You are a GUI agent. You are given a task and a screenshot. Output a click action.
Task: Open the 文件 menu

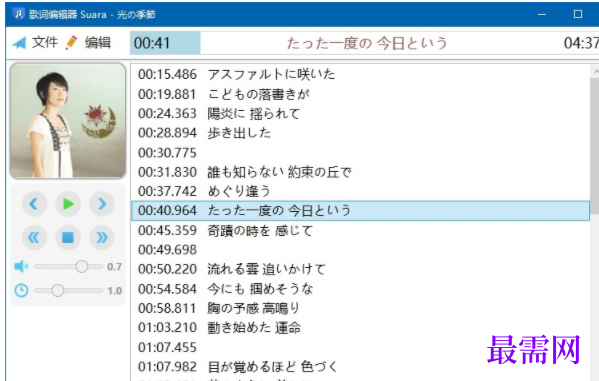coord(45,42)
